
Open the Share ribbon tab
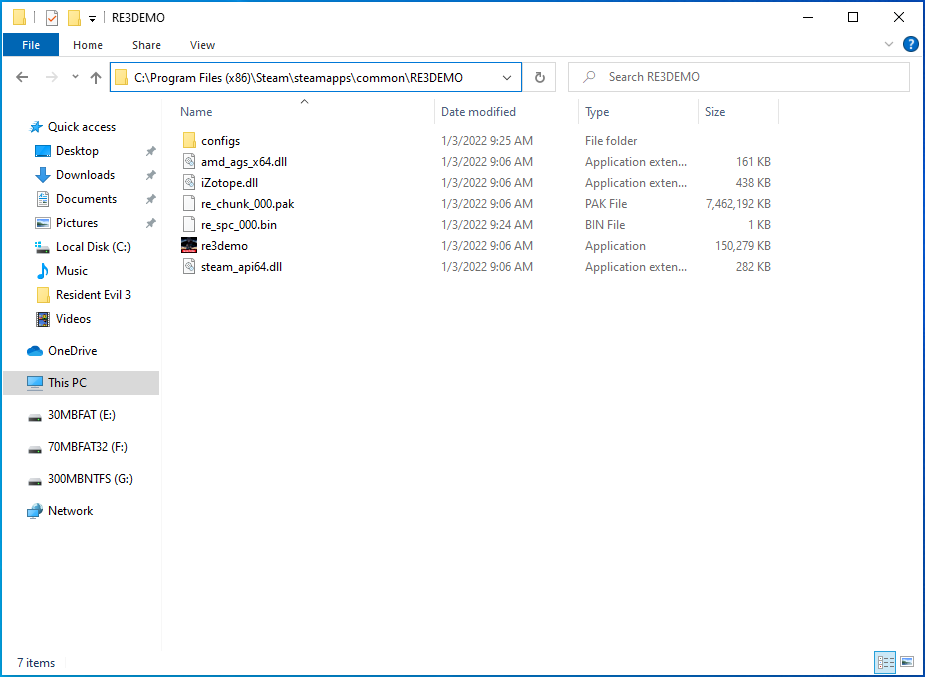pyautogui.click(x=146, y=45)
